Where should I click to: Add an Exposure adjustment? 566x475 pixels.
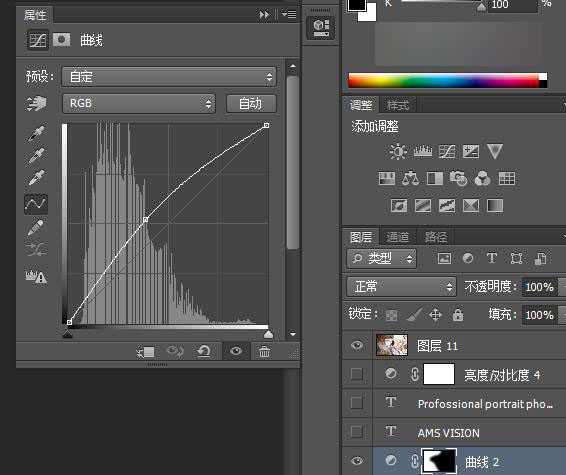(x=471, y=151)
